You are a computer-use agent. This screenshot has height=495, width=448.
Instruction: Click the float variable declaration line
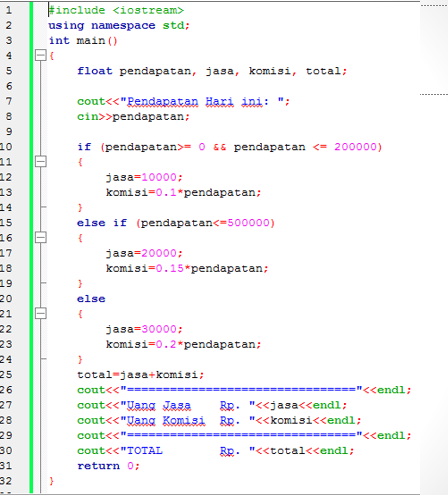(x=212, y=71)
